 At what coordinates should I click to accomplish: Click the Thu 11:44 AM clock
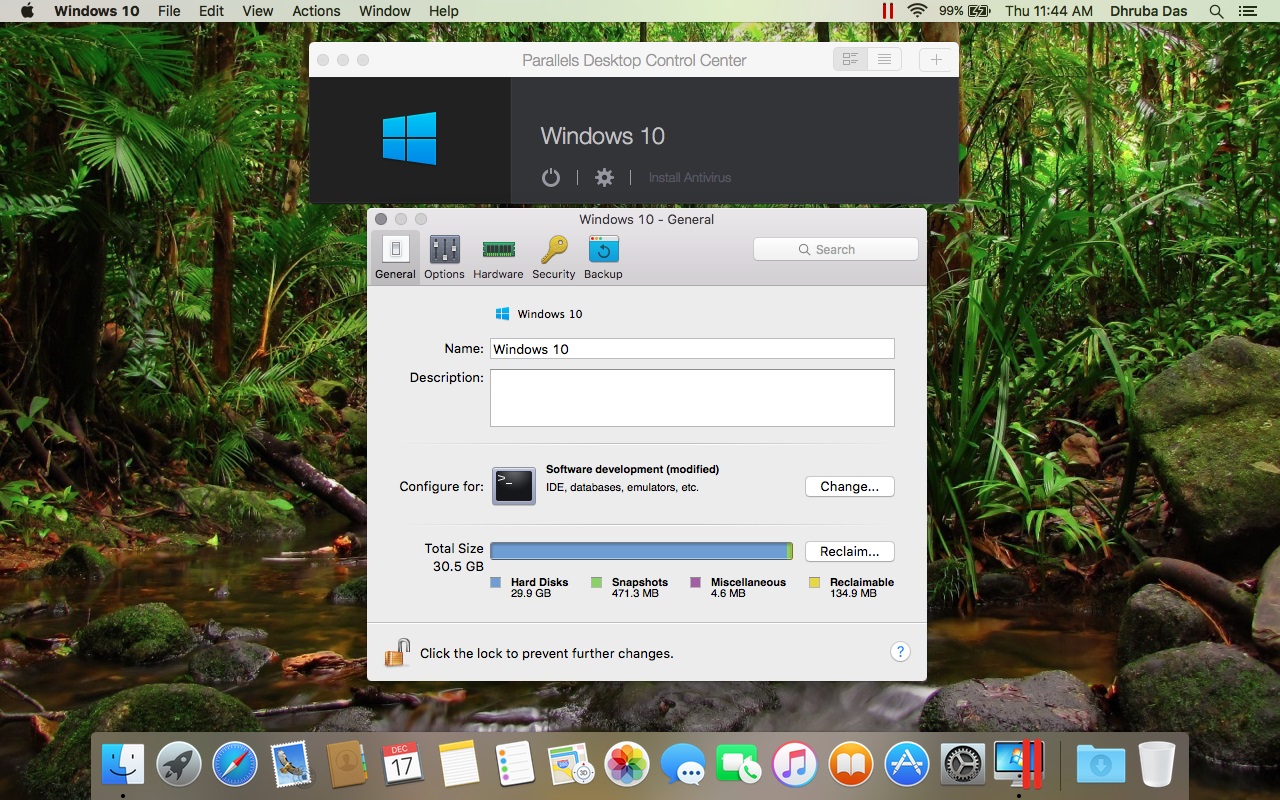[1049, 11]
